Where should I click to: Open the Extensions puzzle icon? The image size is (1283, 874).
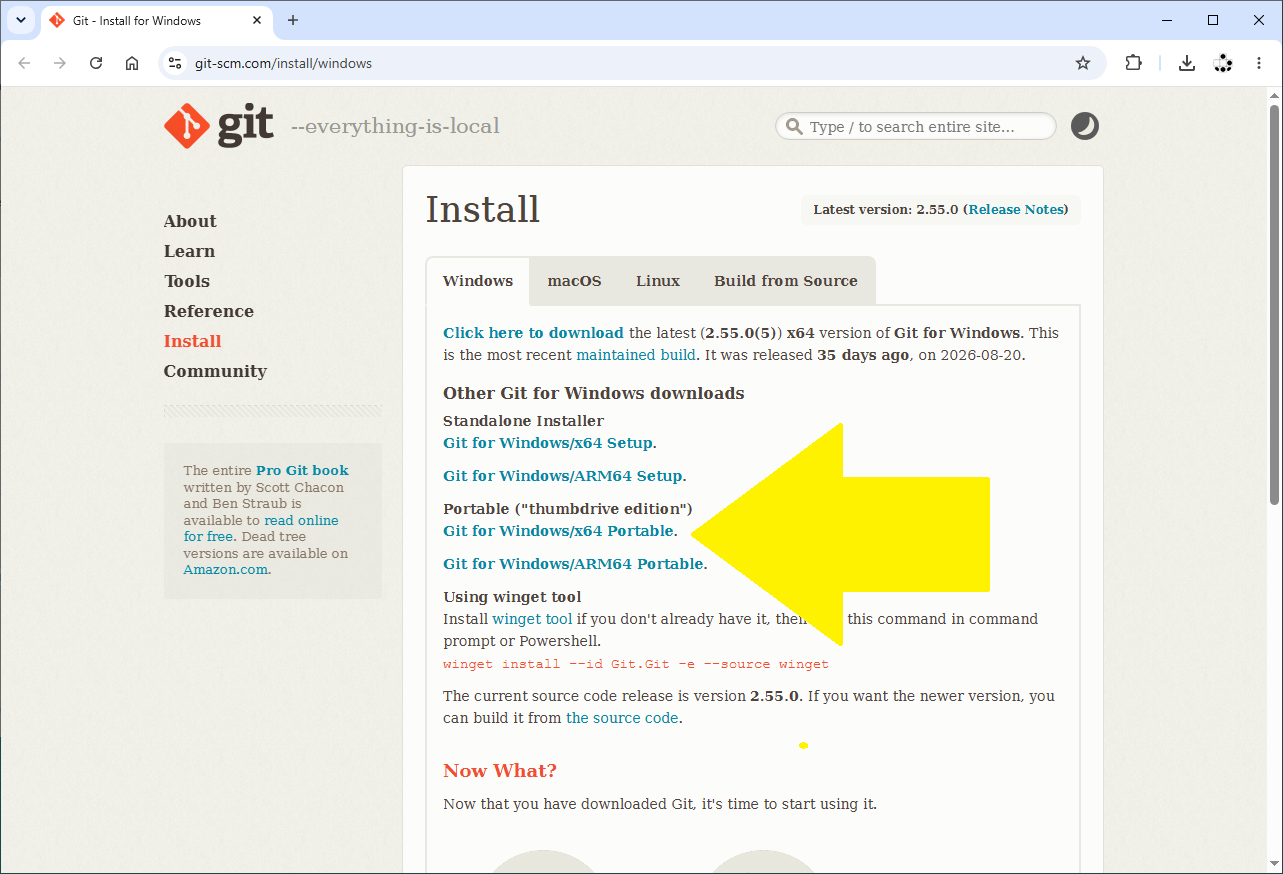(1133, 63)
